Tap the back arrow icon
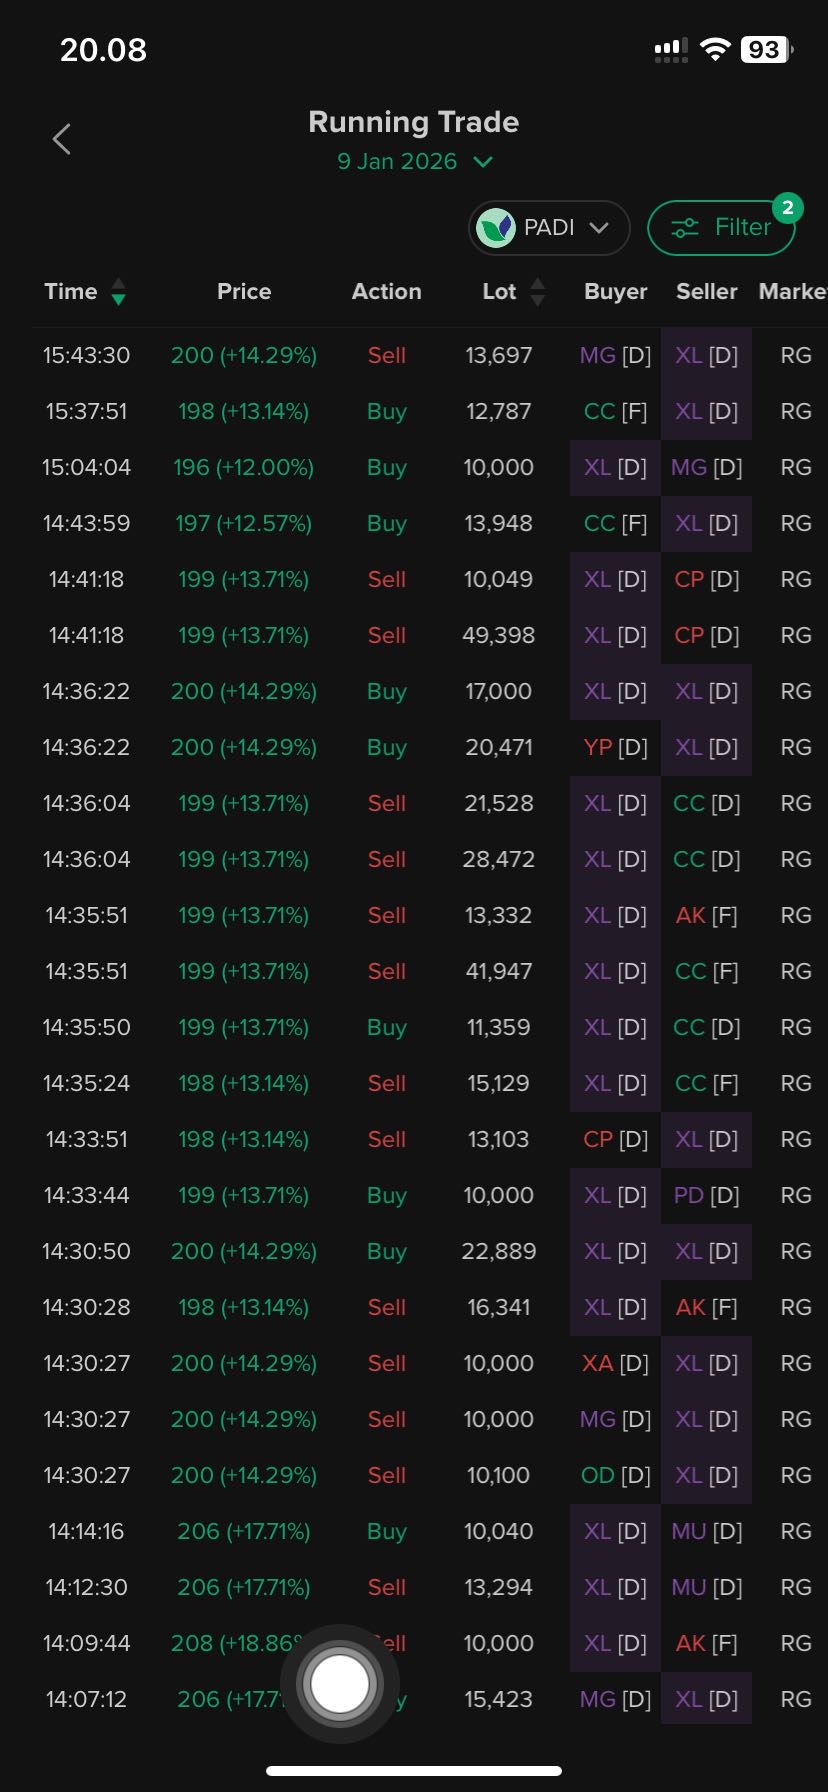This screenshot has width=828, height=1792. coord(62,139)
